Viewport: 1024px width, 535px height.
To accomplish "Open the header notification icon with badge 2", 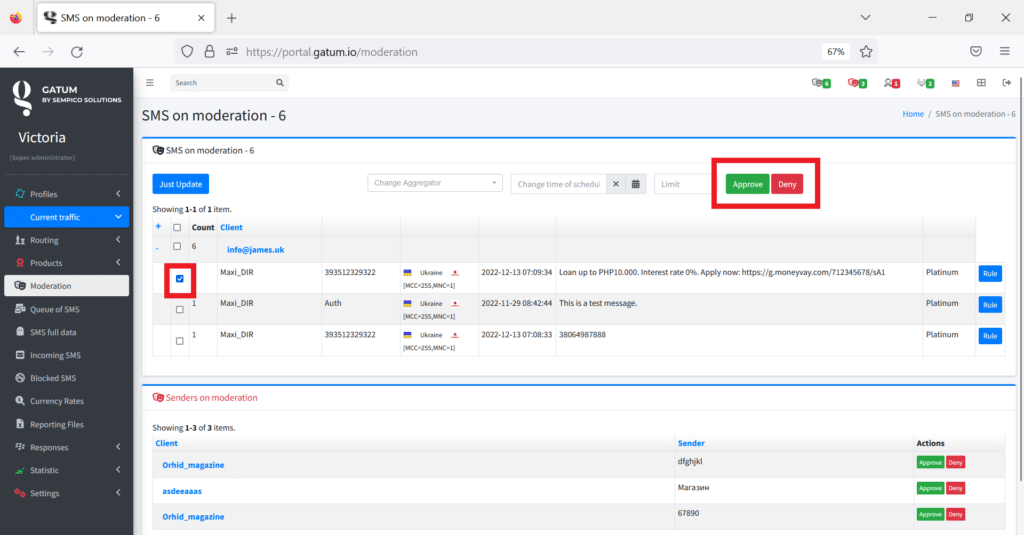I will click(925, 83).
